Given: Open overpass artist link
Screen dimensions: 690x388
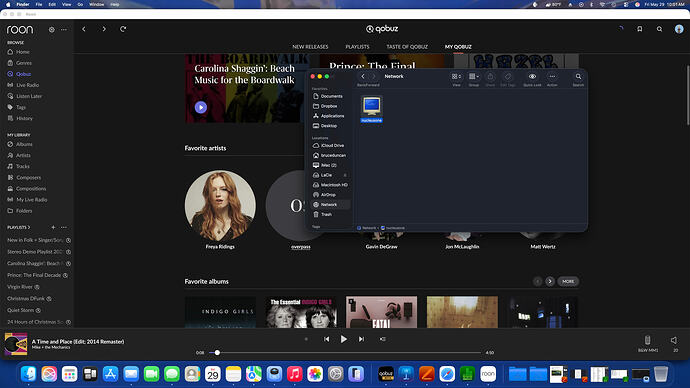Looking at the screenshot, I should pos(301,247).
